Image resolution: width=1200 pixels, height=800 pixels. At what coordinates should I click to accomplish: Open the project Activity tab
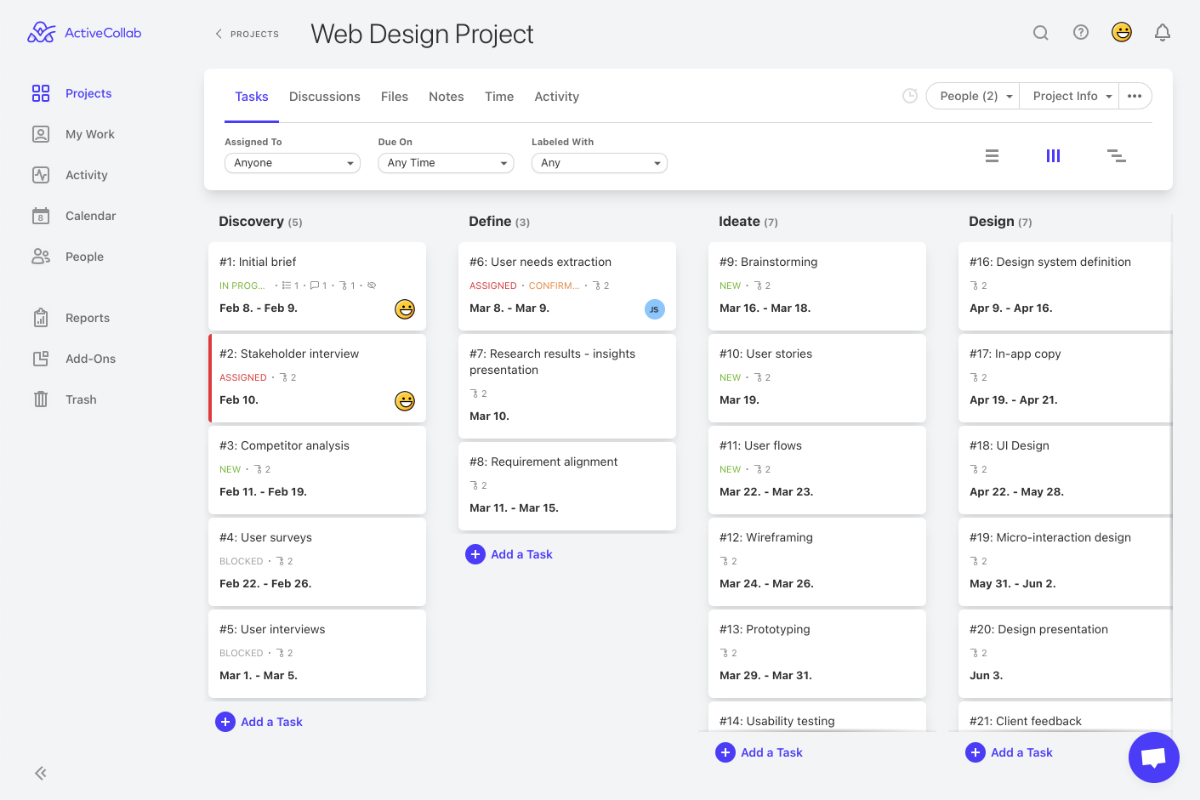tap(557, 97)
